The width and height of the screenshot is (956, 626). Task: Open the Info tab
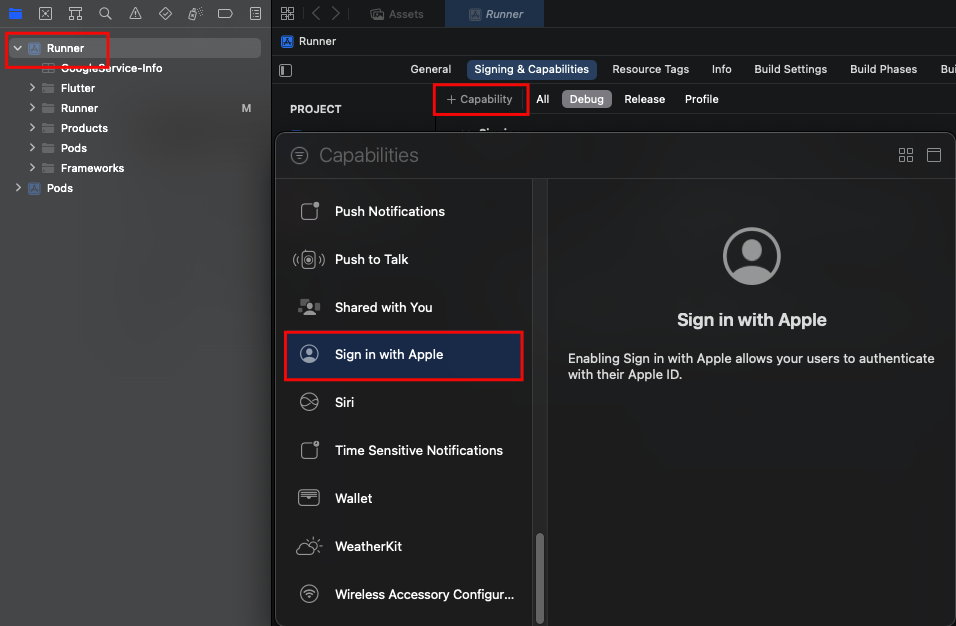pos(721,69)
